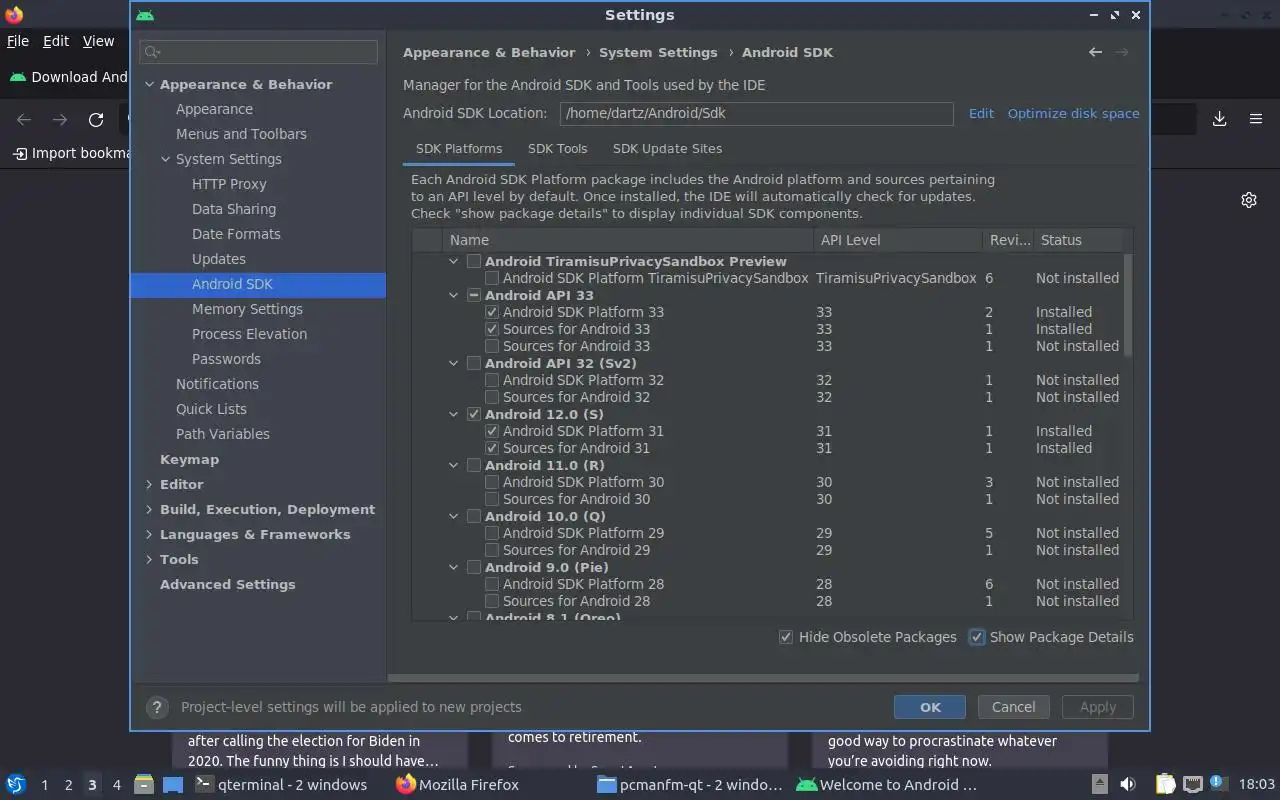This screenshot has height=800, width=1280.
Task: Open the taskbar start menu icon
Action: coord(16,784)
